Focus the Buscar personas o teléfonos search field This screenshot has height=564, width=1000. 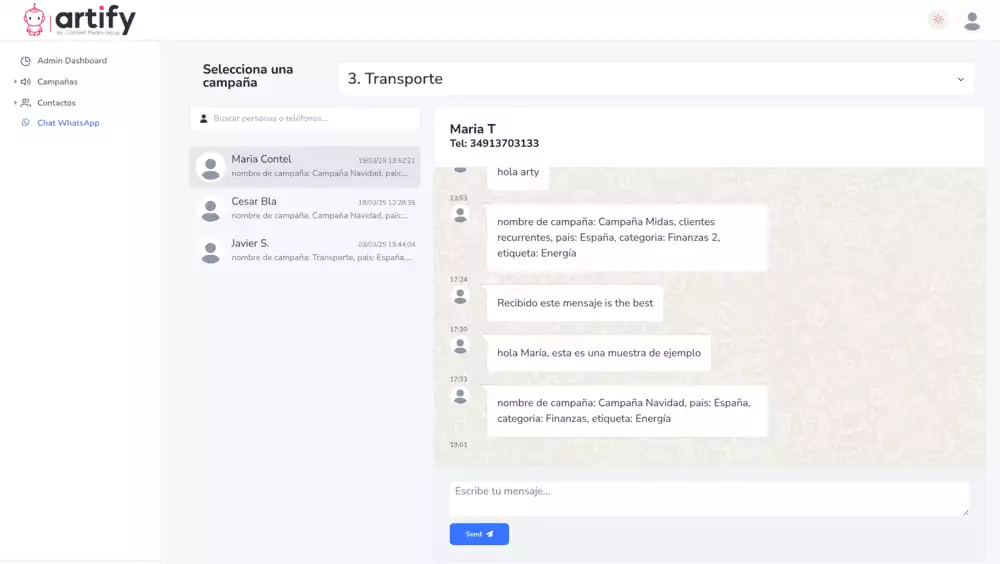point(310,118)
